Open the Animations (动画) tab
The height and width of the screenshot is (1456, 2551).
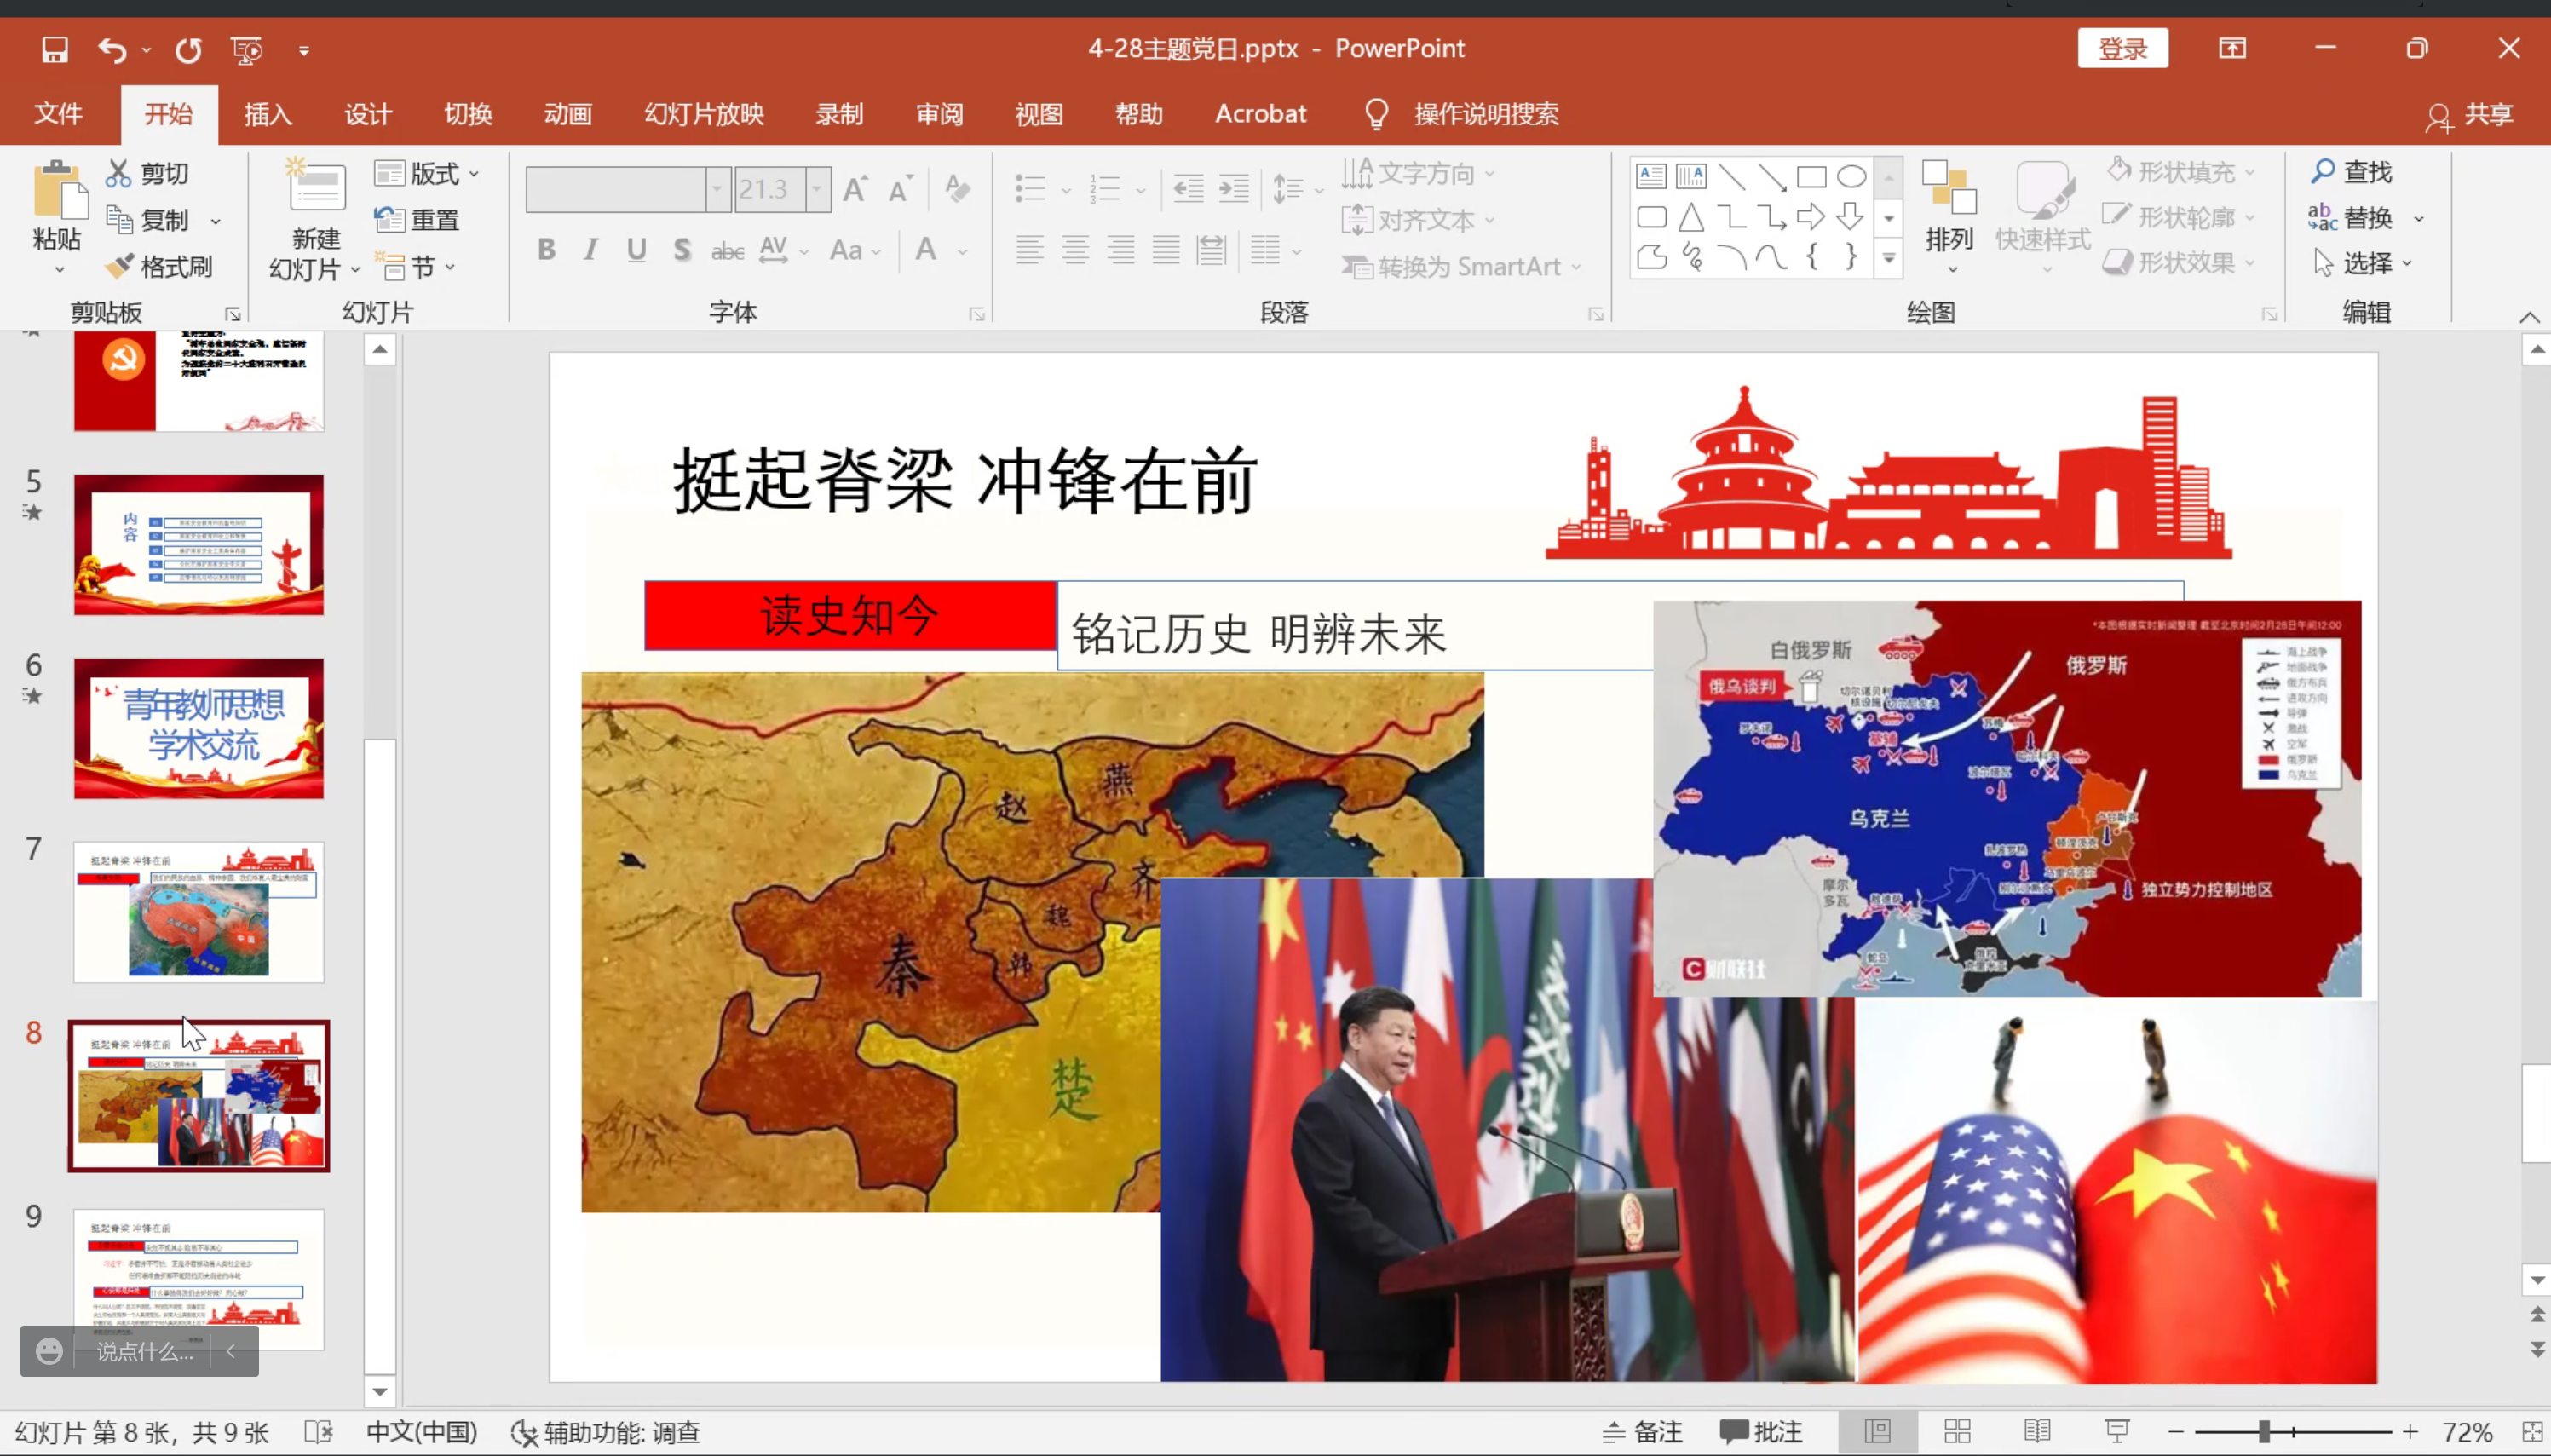568,113
